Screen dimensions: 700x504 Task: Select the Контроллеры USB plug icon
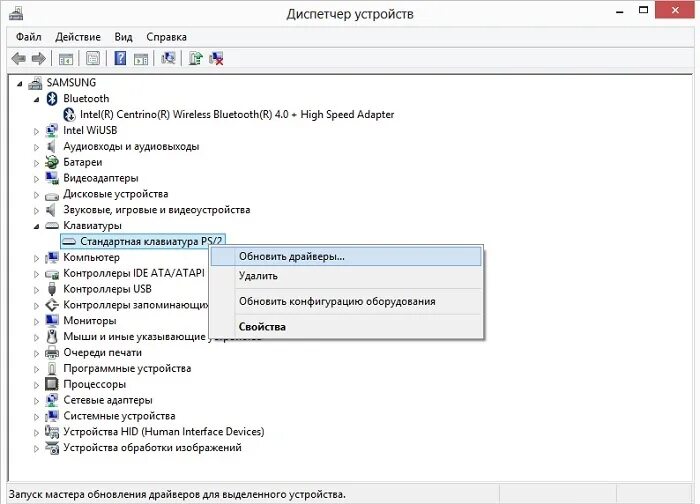point(52,289)
